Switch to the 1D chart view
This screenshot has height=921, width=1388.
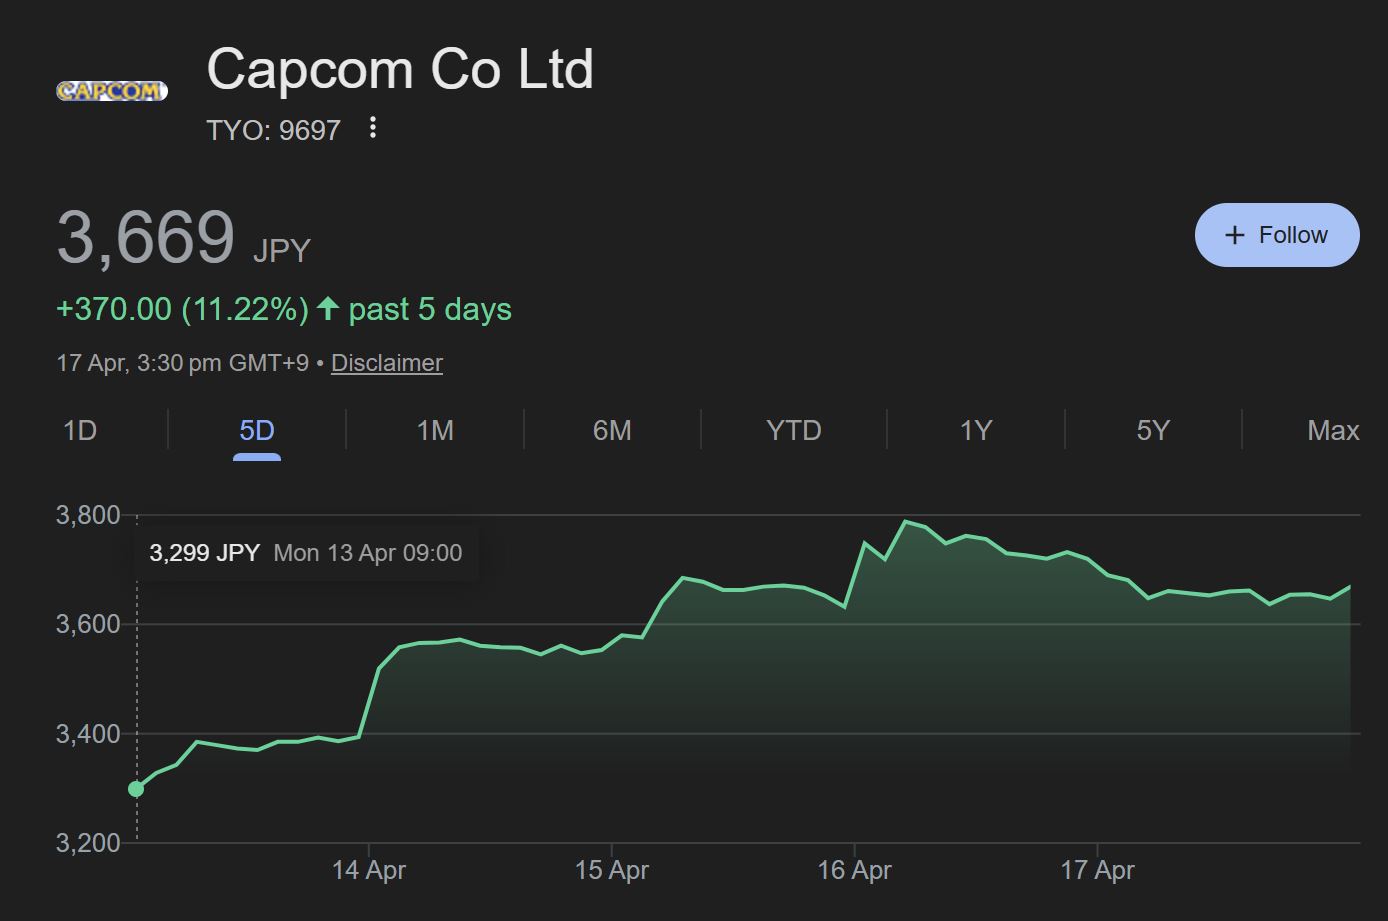pyautogui.click(x=80, y=430)
